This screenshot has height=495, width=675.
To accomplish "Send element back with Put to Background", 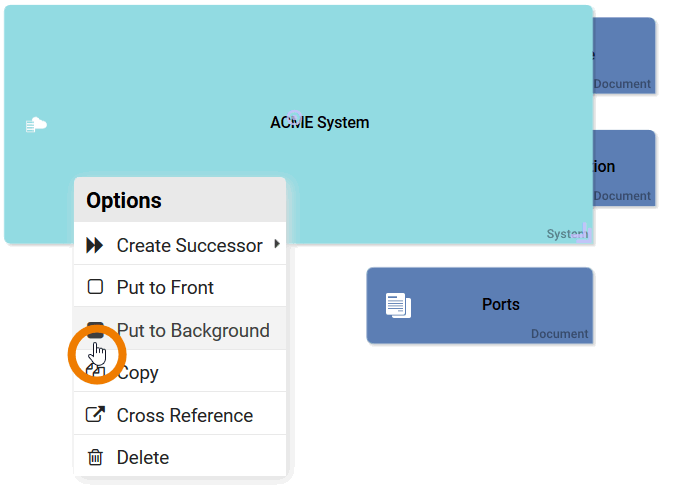I will 193,330.
